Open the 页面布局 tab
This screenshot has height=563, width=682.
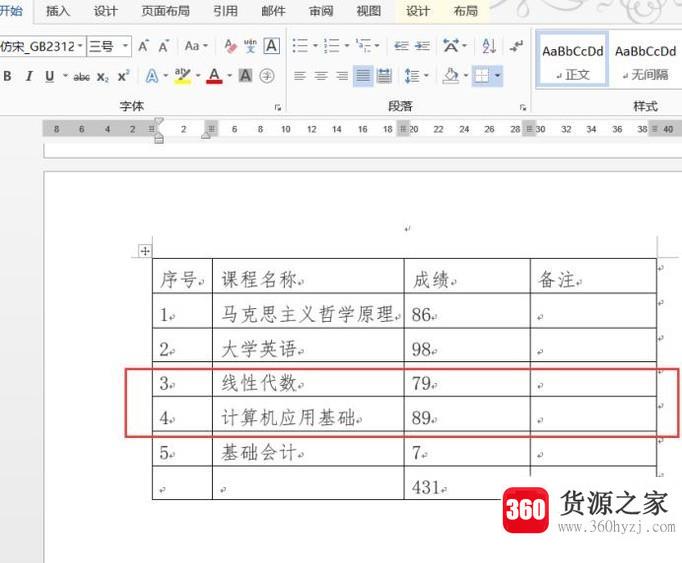(x=165, y=11)
